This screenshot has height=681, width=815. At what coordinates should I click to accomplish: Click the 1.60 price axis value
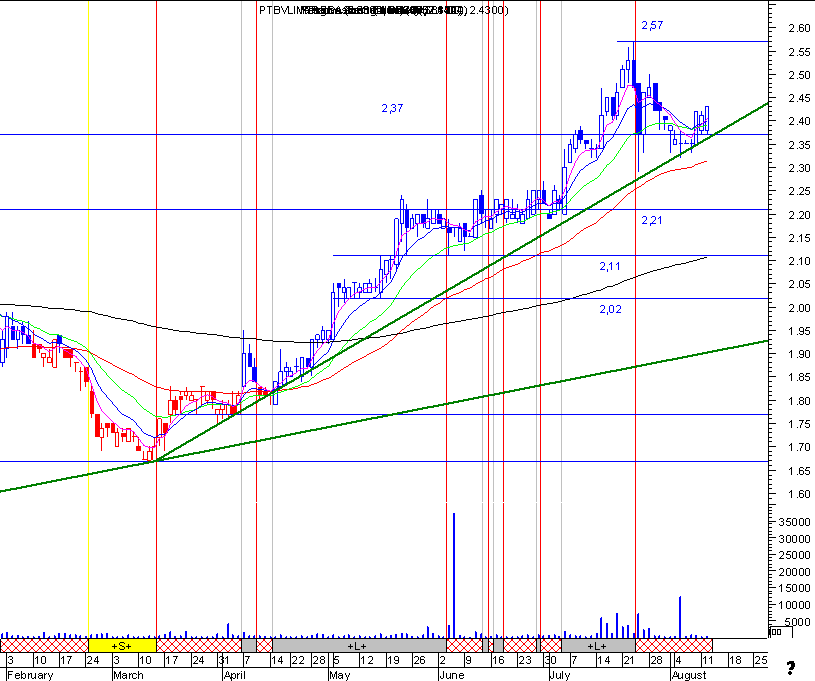click(799, 494)
